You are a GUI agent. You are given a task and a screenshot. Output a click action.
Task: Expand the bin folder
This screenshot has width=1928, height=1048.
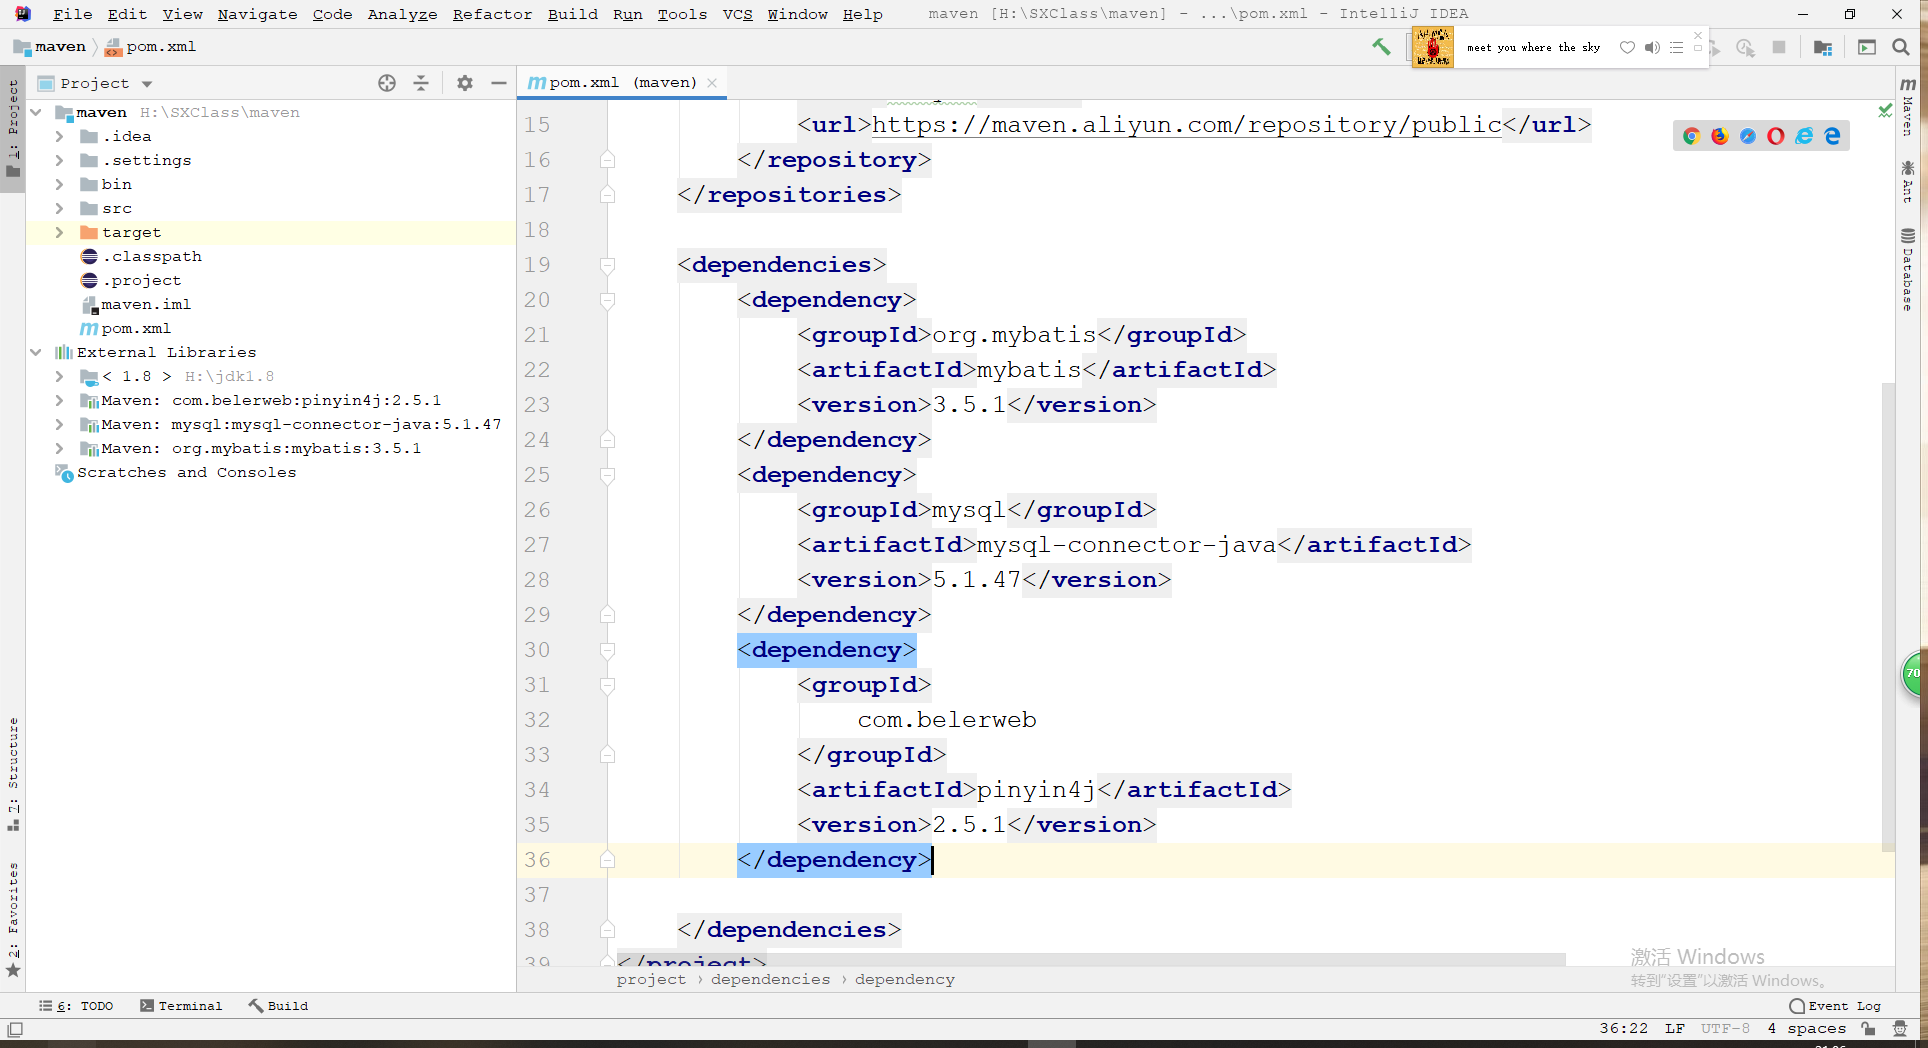click(x=59, y=184)
